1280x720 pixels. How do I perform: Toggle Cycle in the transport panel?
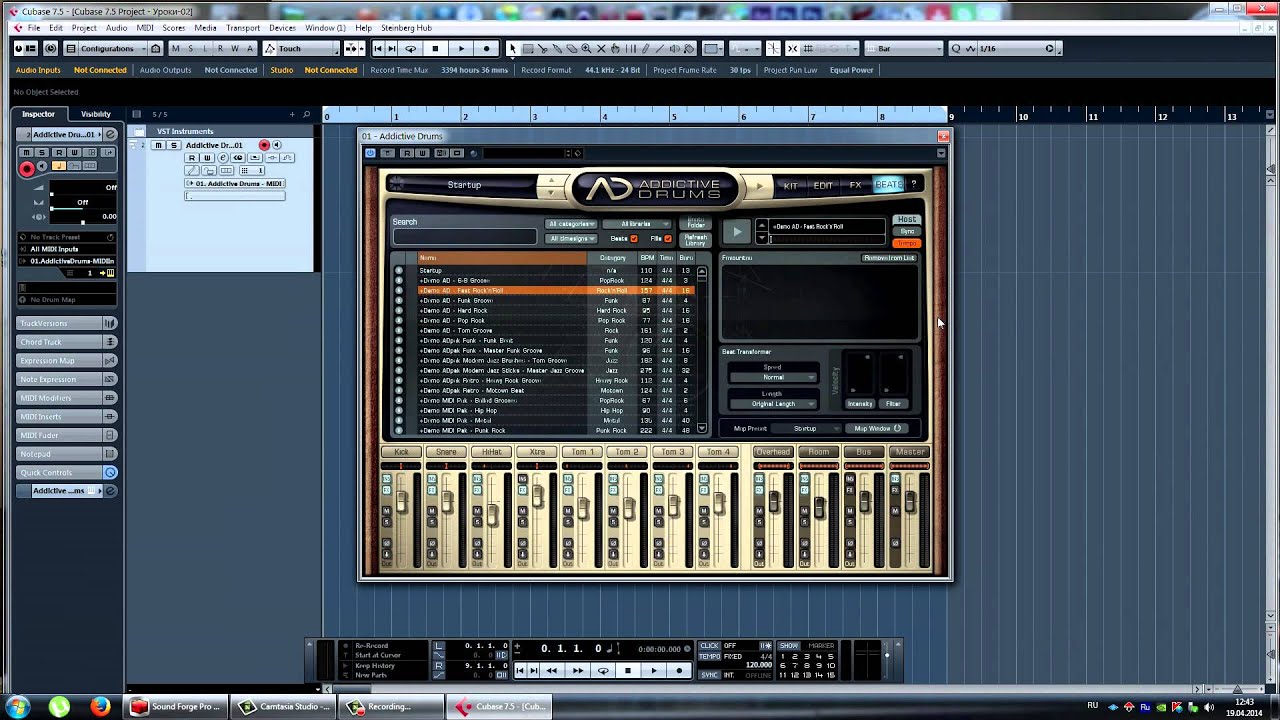pyautogui.click(x=603, y=671)
